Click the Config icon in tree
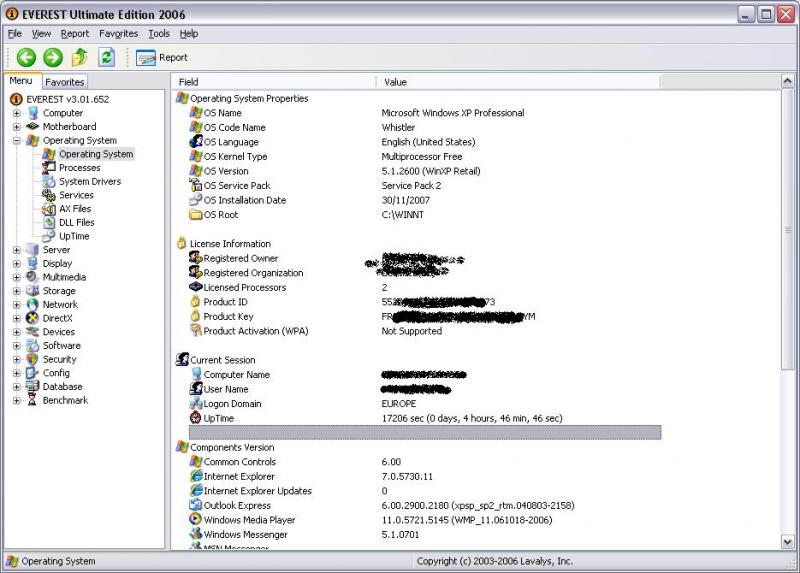The image size is (800, 573). (33, 373)
